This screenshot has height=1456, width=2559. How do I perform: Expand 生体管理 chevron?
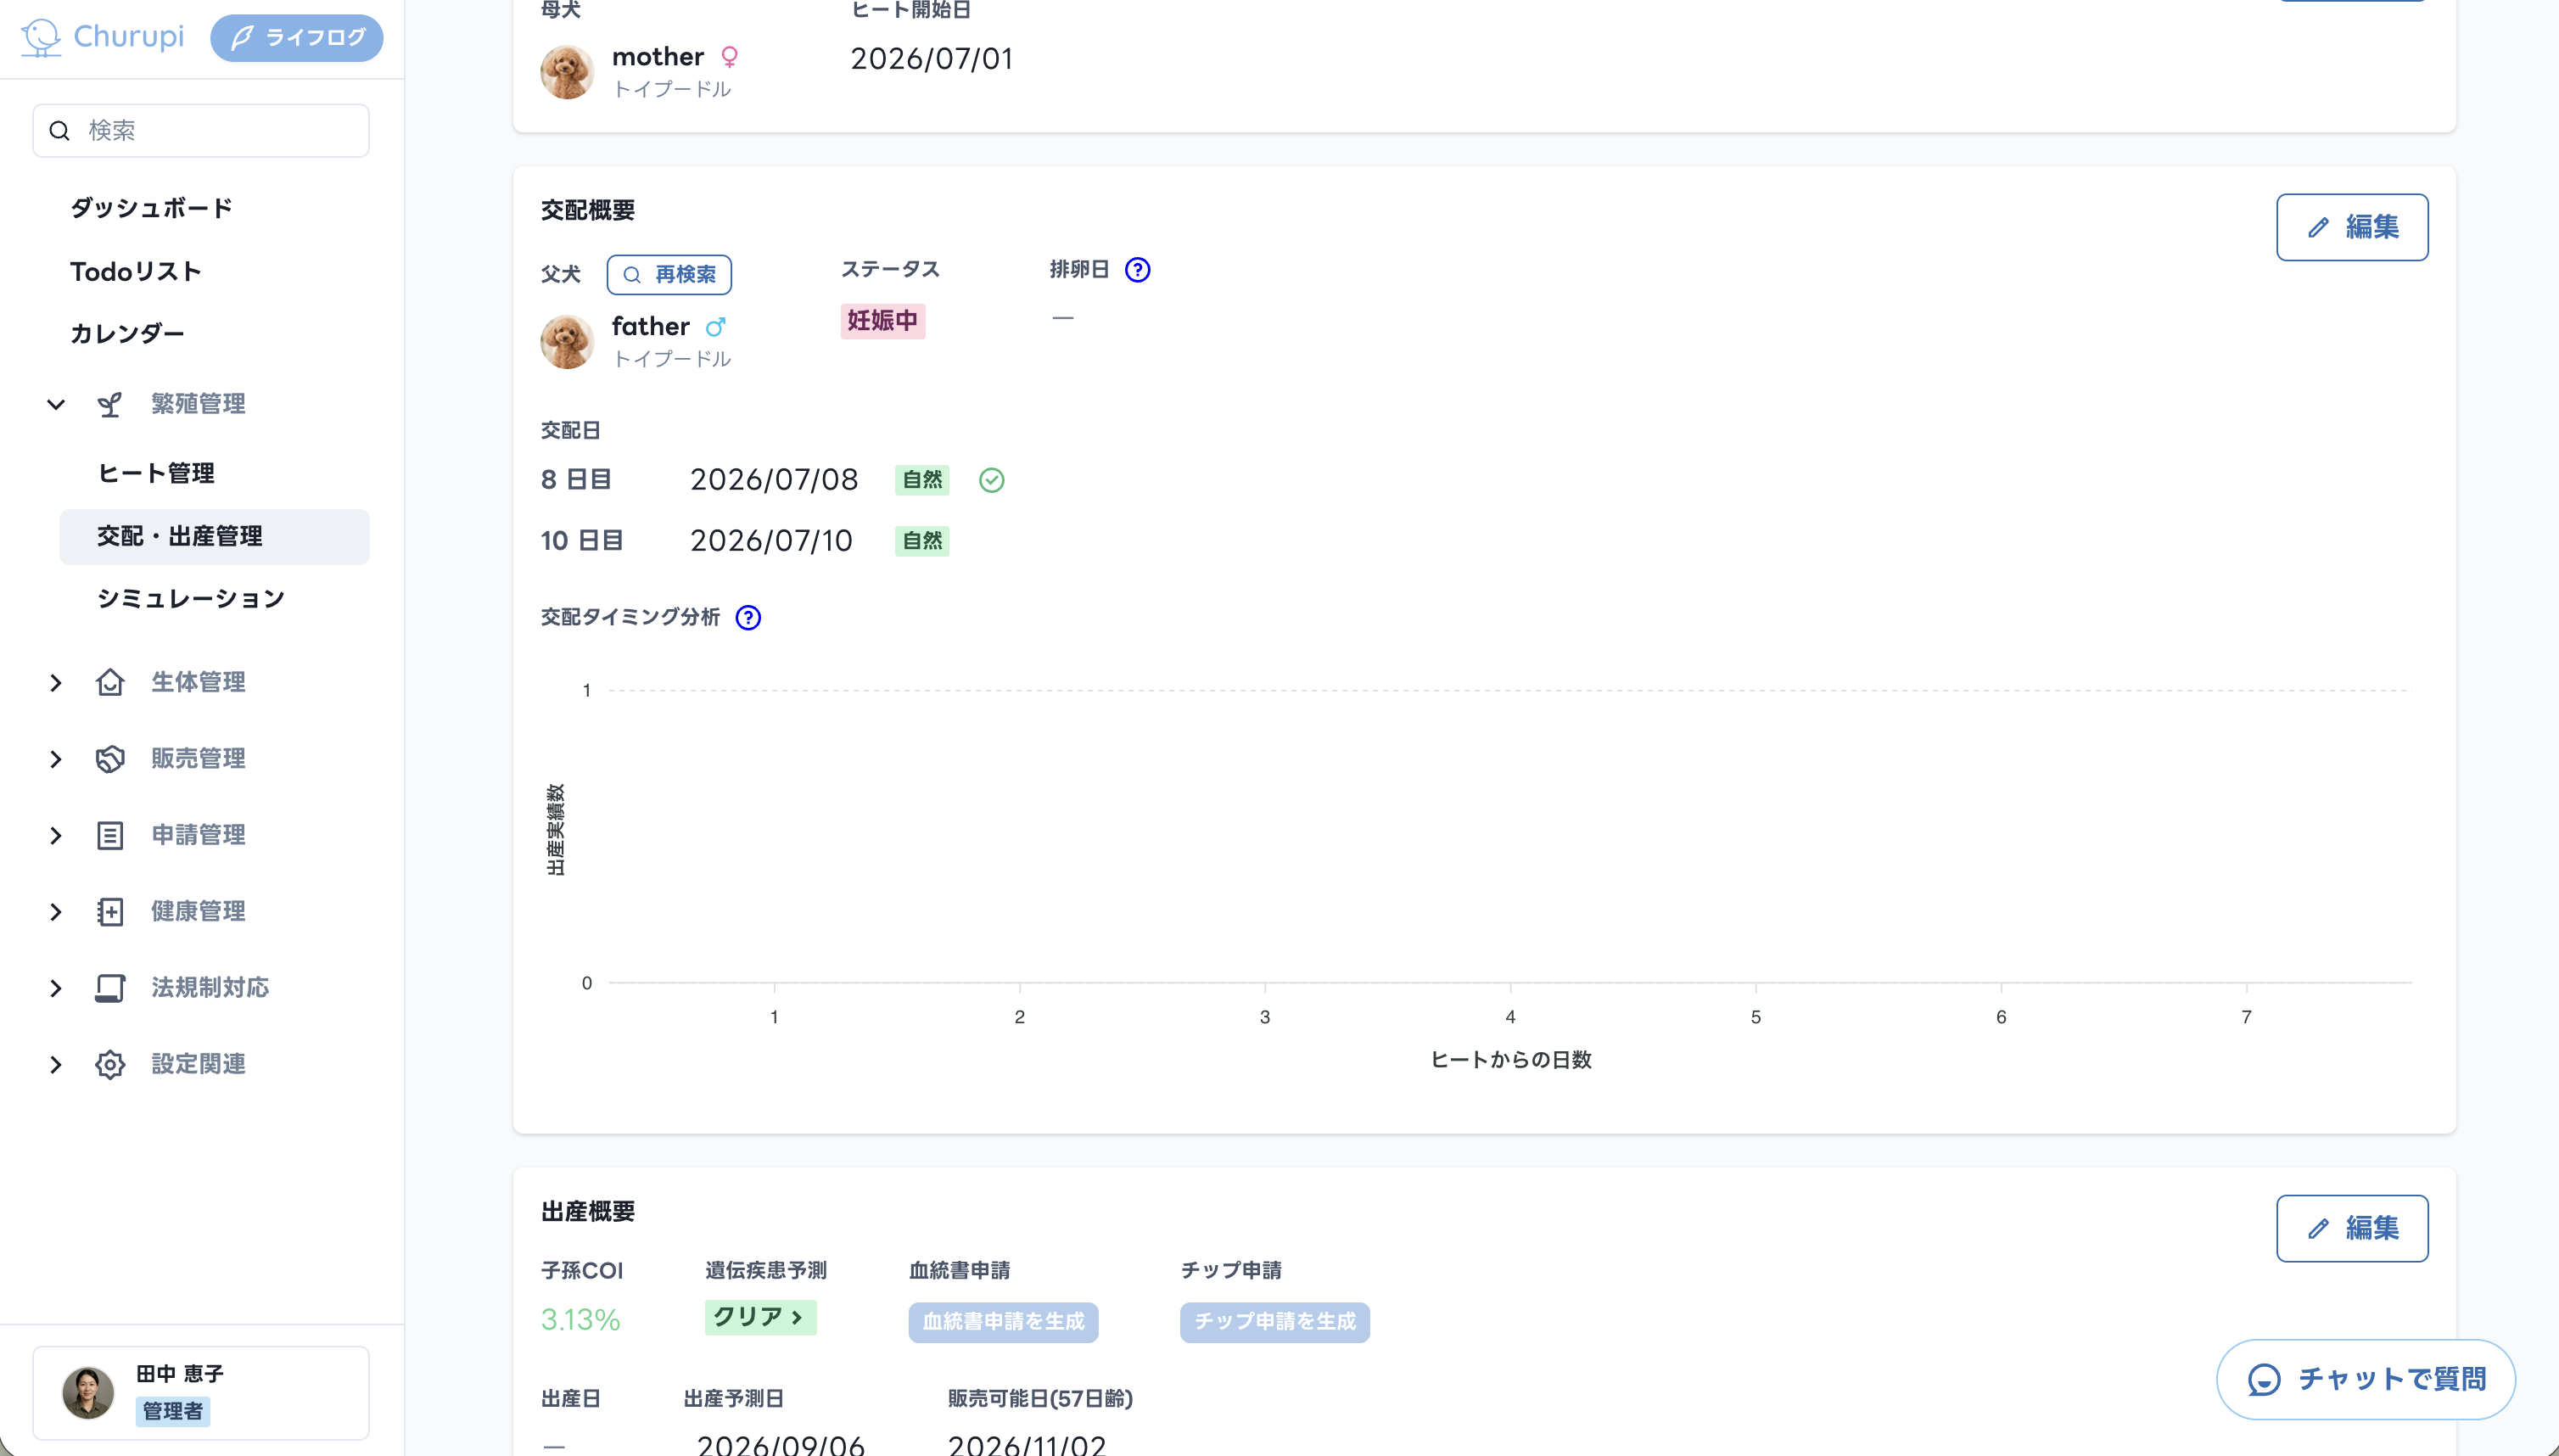point(56,683)
